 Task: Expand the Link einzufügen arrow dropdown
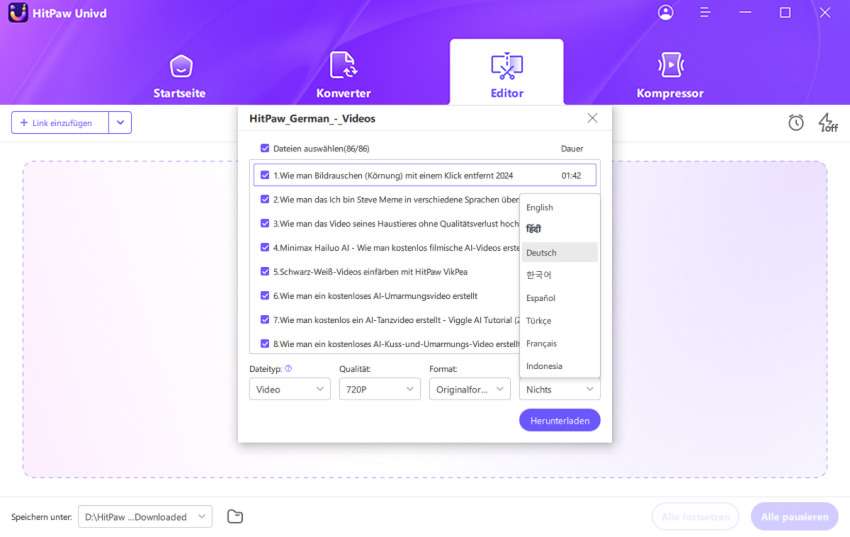click(x=120, y=123)
